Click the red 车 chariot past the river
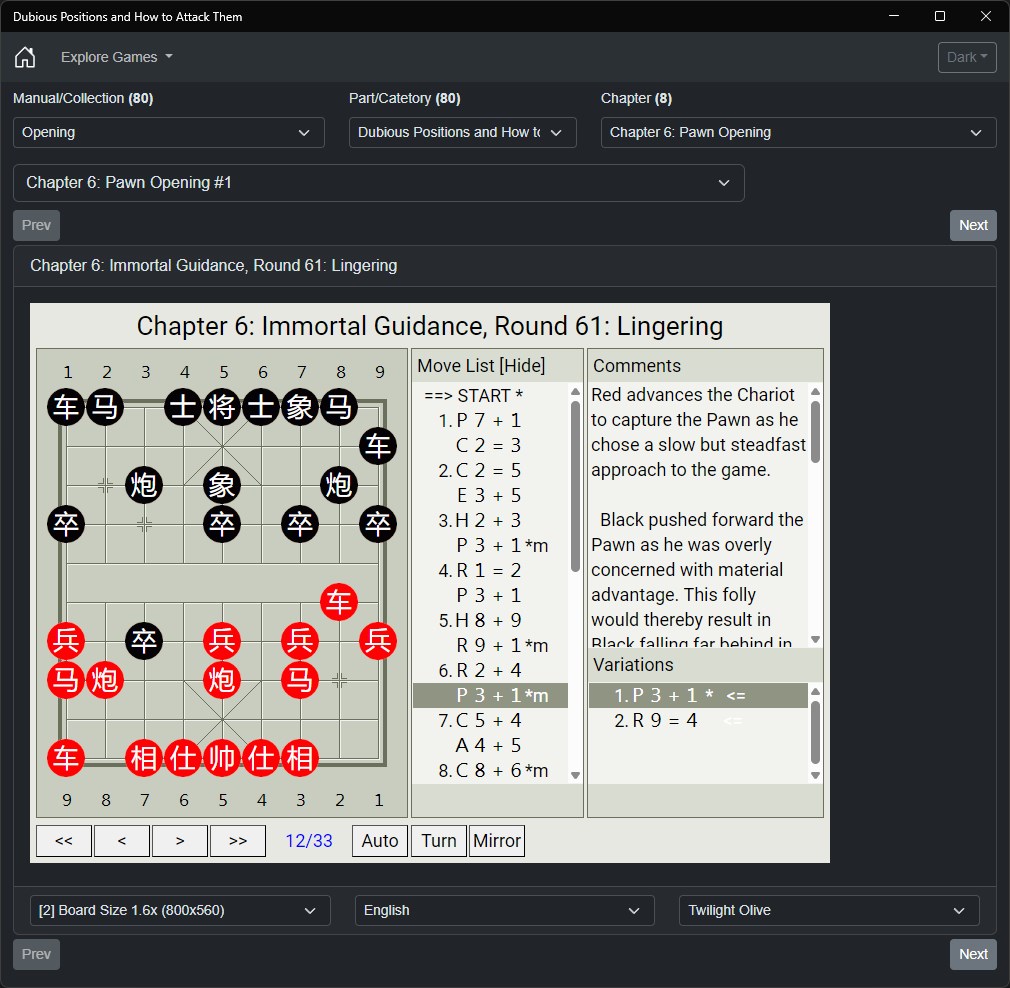 (339, 602)
